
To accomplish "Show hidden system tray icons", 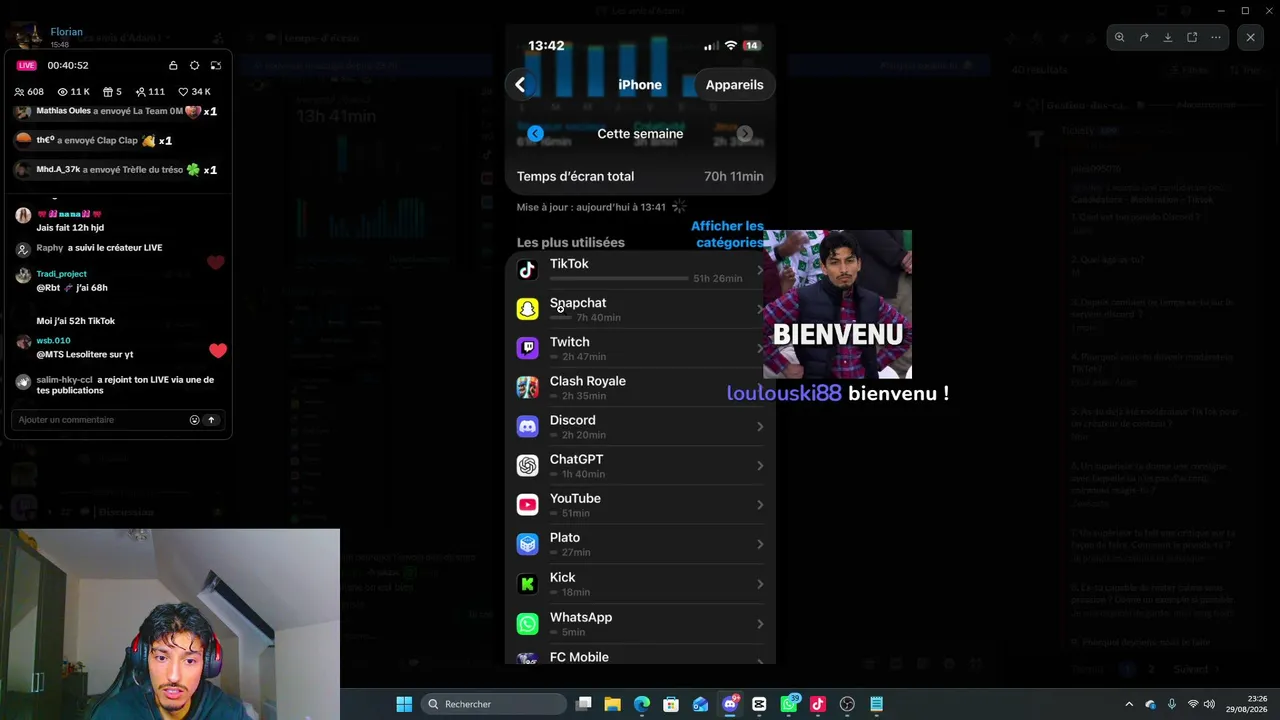I will tap(1129, 704).
